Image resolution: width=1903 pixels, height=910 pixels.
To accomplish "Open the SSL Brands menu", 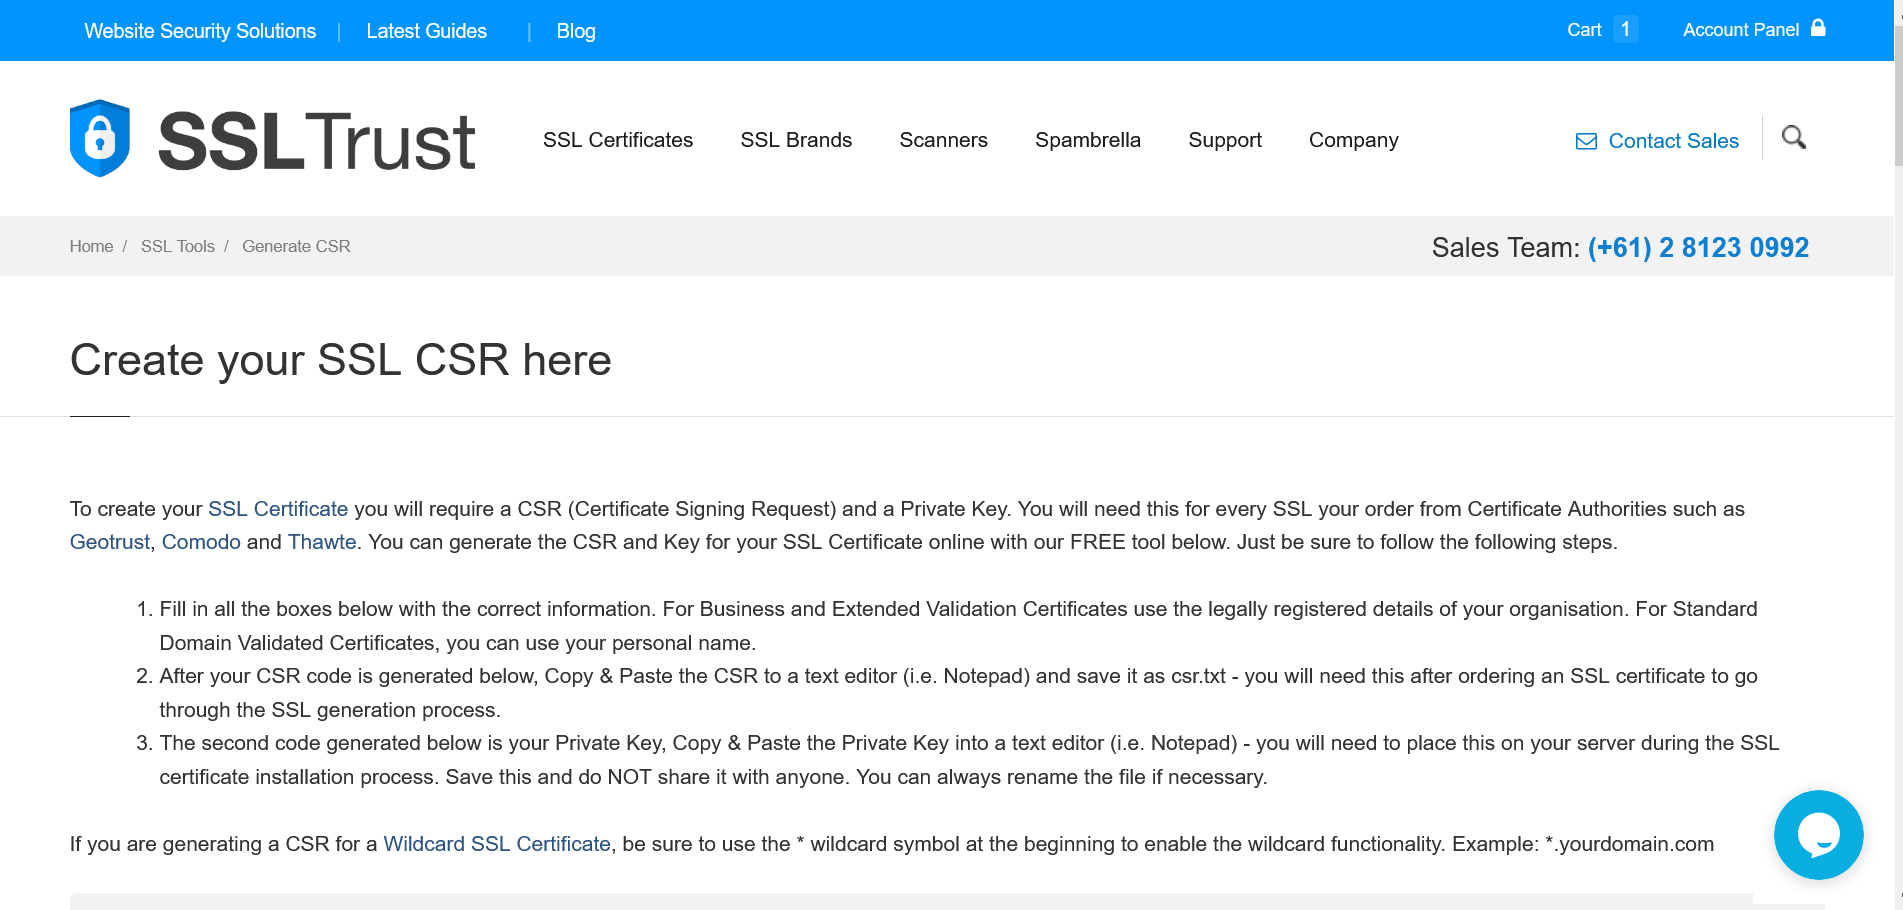I will [x=796, y=140].
